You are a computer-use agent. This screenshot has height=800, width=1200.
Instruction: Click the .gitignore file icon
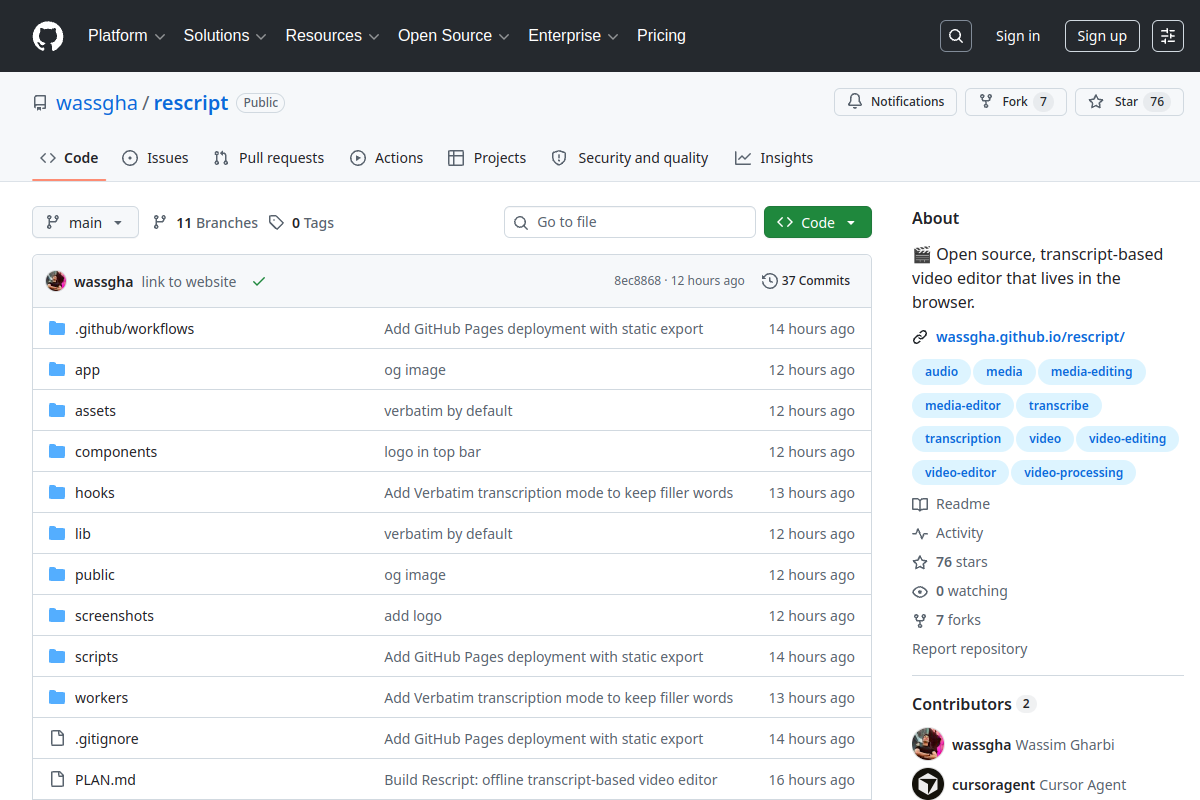57,738
